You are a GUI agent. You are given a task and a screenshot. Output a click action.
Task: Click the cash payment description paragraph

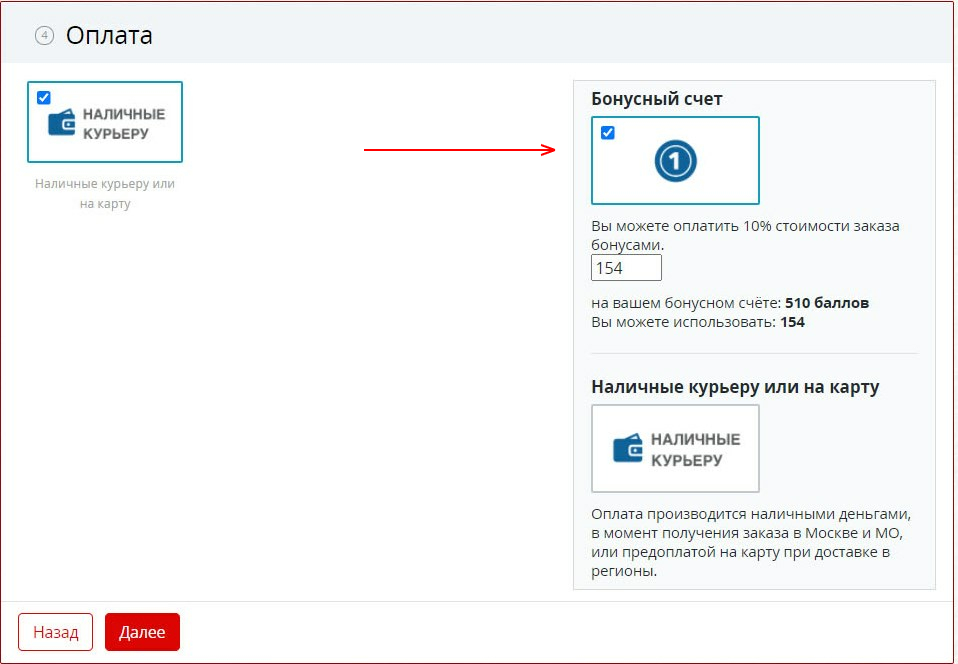(x=752, y=542)
